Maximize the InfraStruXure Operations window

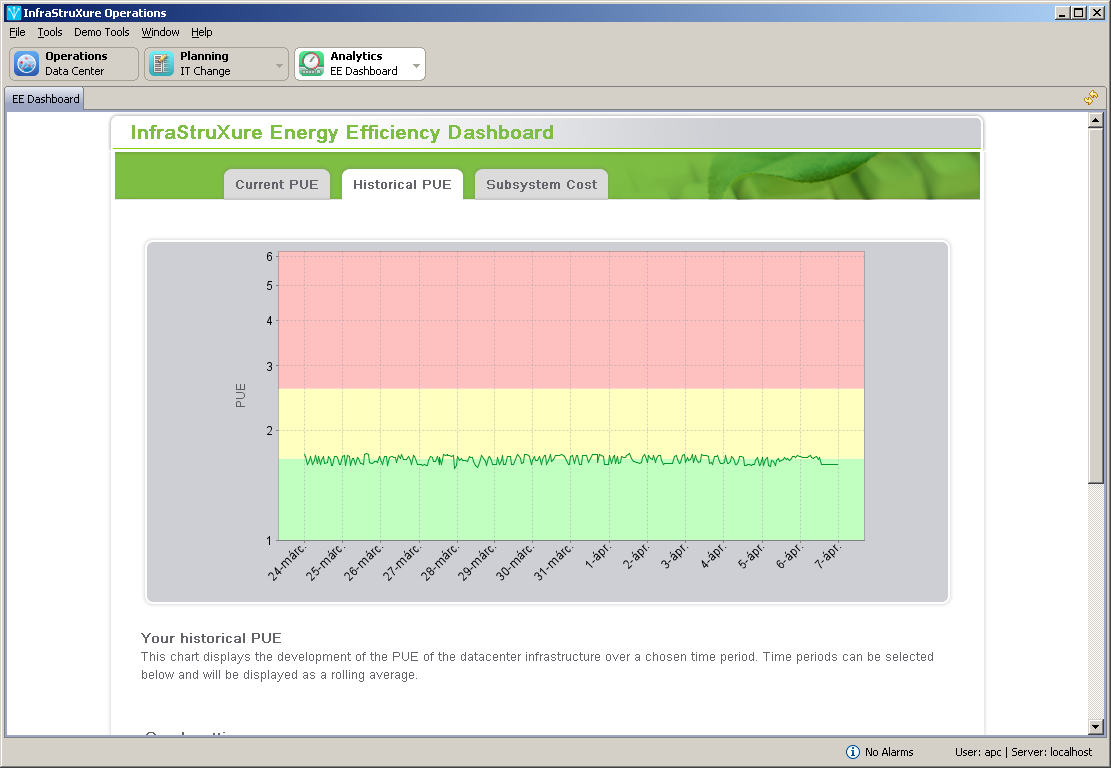pyautogui.click(x=1078, y=13)
